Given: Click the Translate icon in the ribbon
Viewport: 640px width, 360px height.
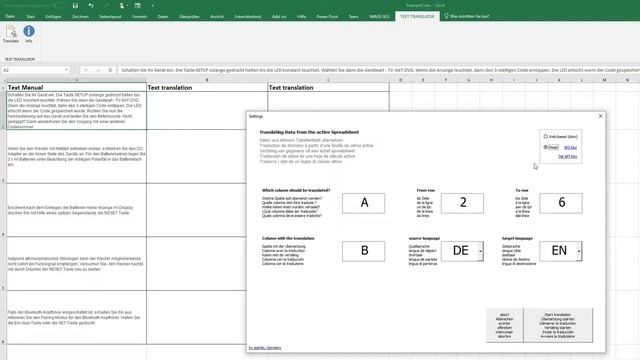Looking at the screenshot, I should pyautogui.click(x=11, y=34).
